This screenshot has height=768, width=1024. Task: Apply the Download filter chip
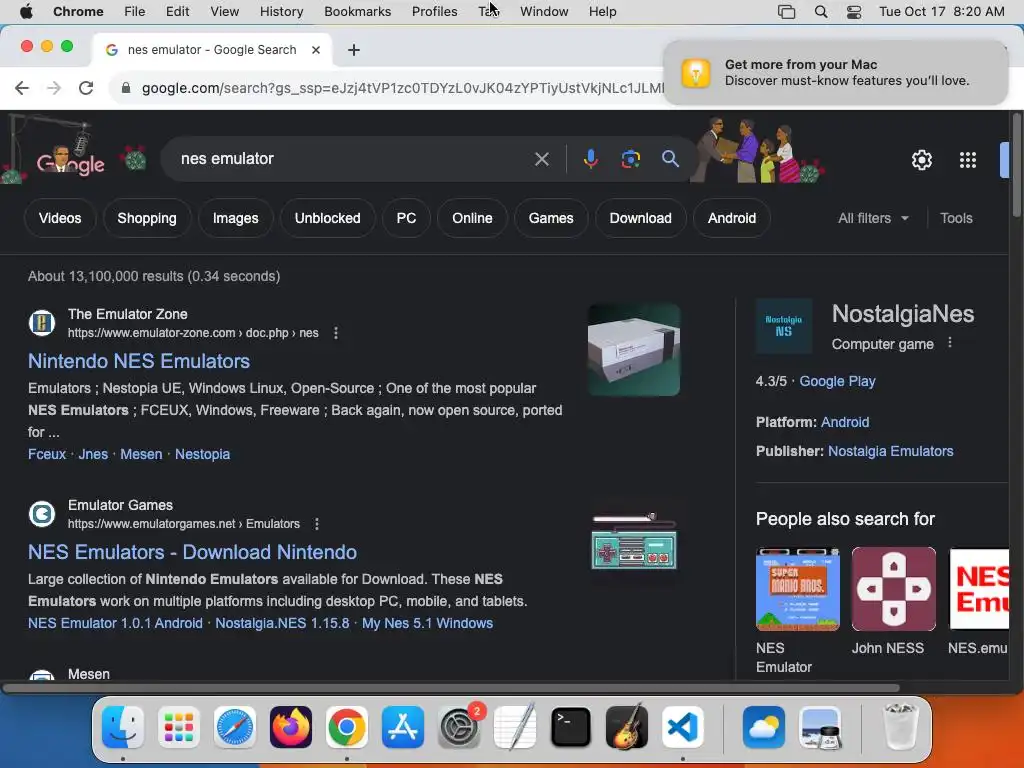click(x=641, y=218)
